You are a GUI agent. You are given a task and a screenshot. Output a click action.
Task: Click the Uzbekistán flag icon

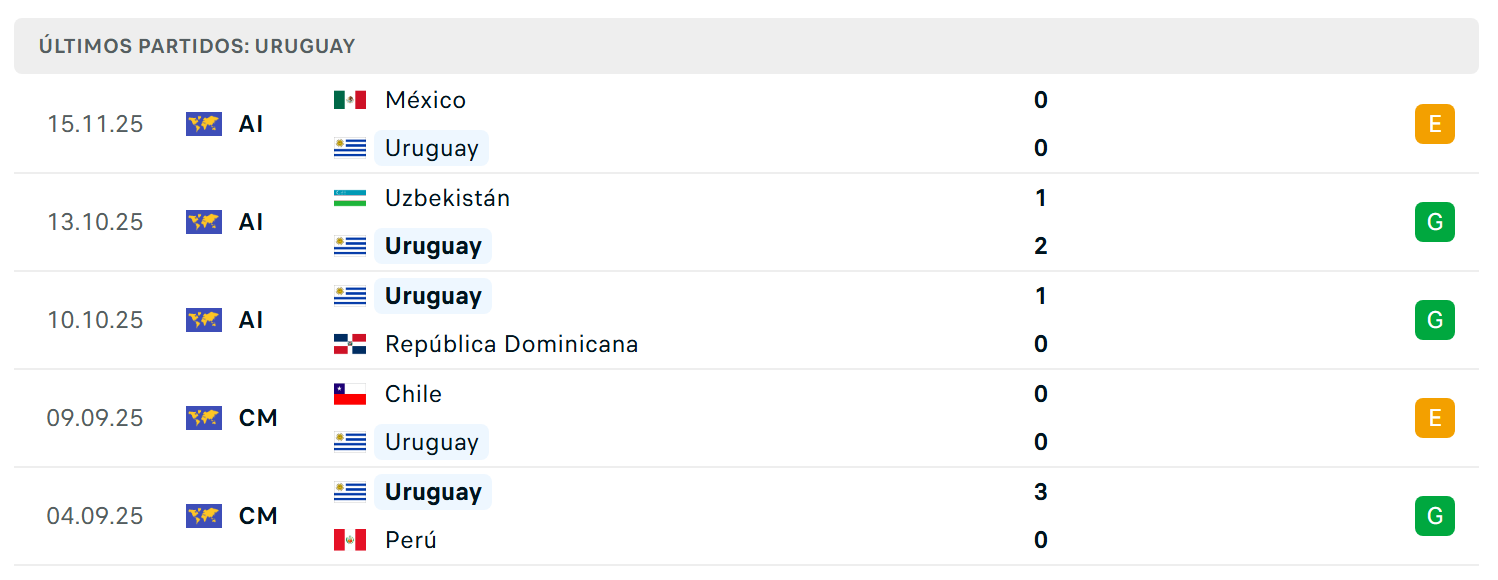350,198
